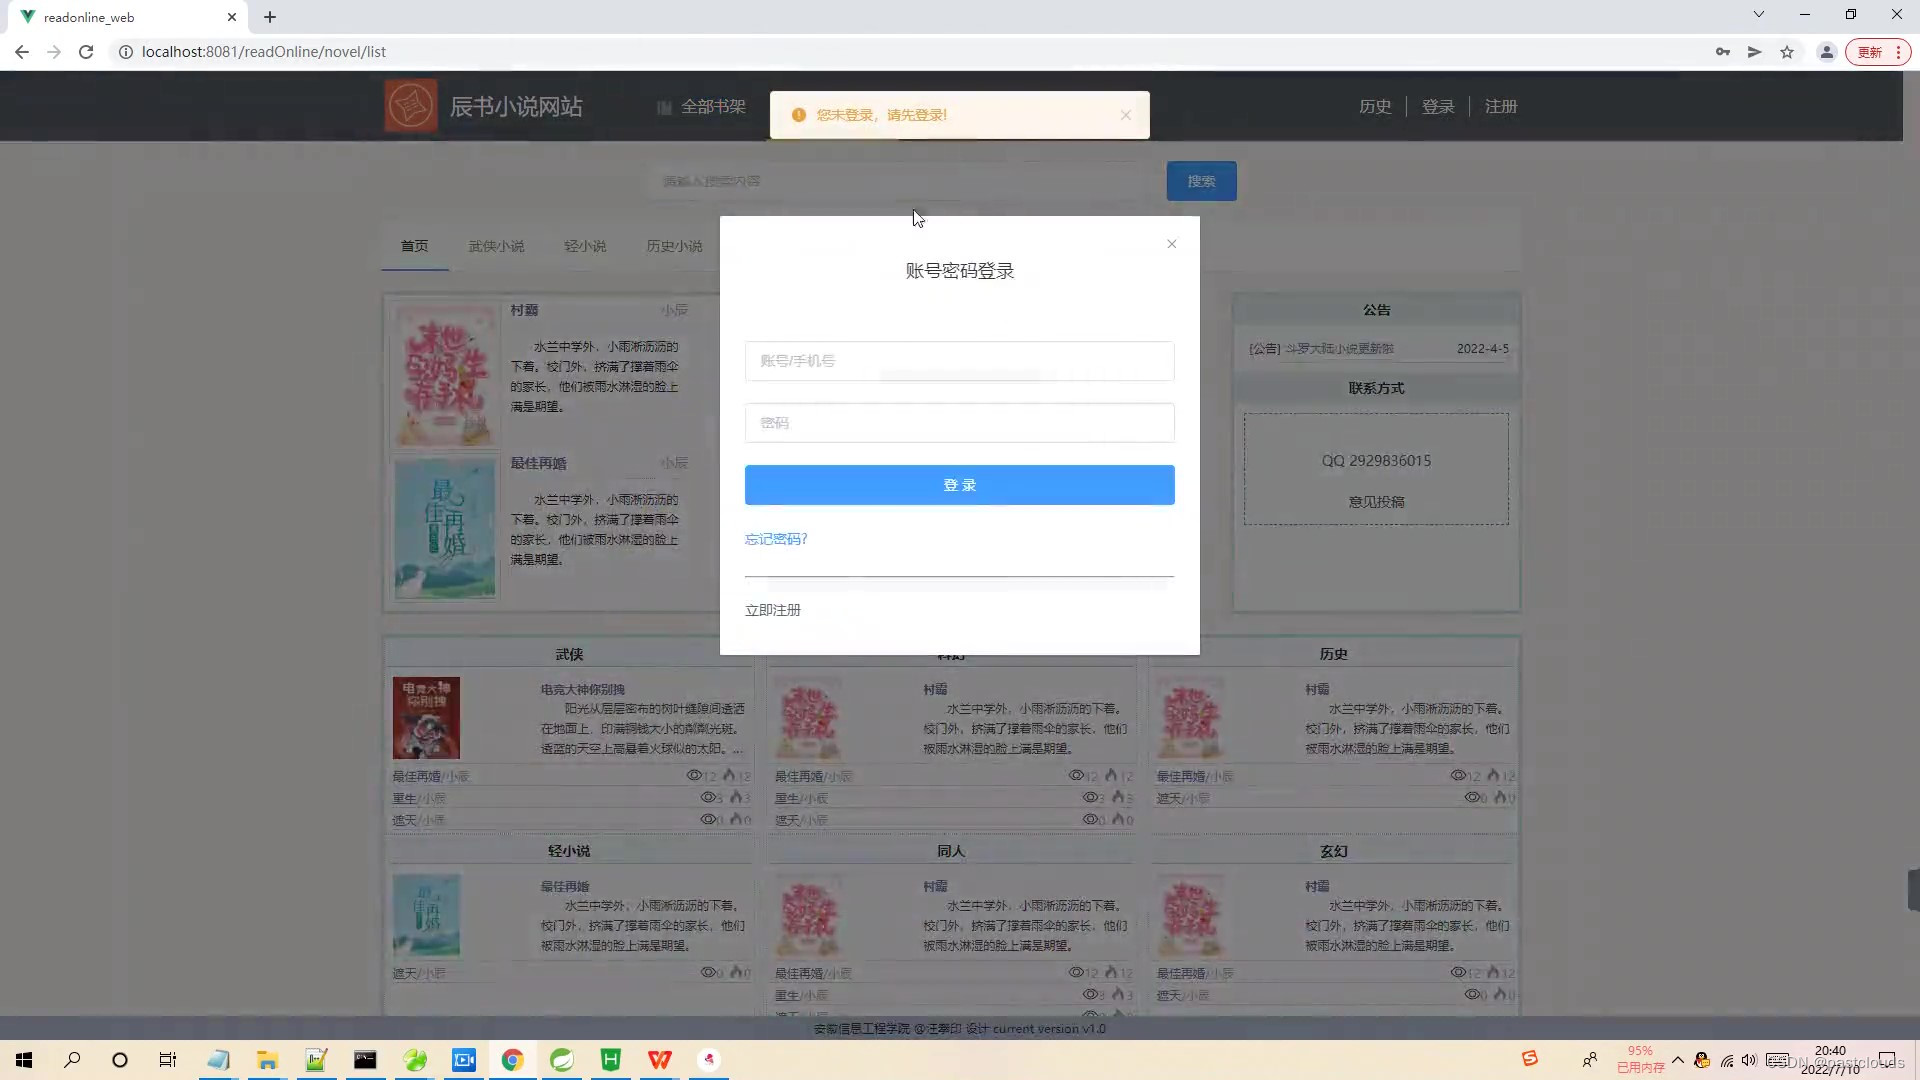Launch HBuilder from the taskbar
This screenshot has width=1920, height=1080.
[x=611, y=1060]
